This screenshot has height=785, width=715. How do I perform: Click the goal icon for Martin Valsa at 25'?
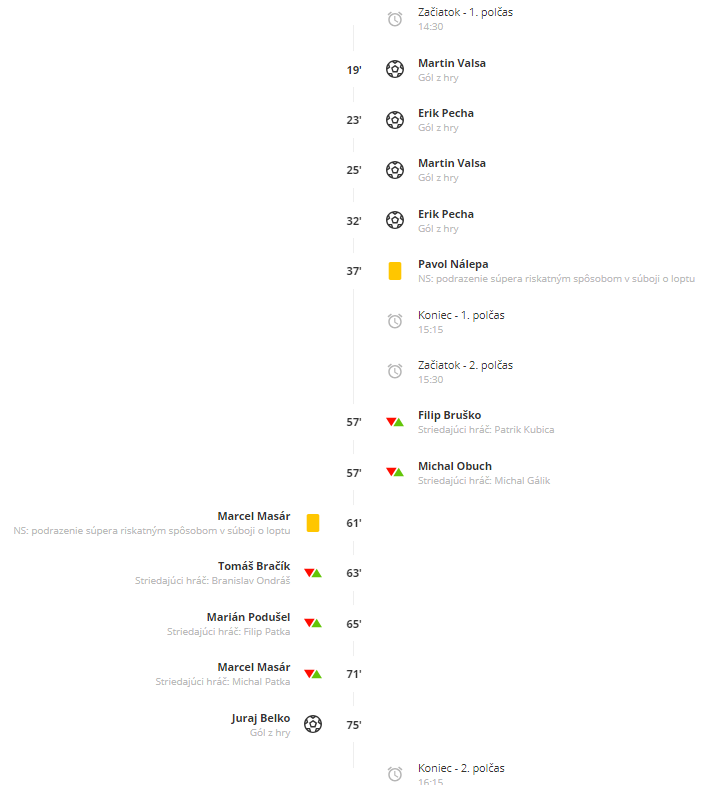click(x=395, y=170)
